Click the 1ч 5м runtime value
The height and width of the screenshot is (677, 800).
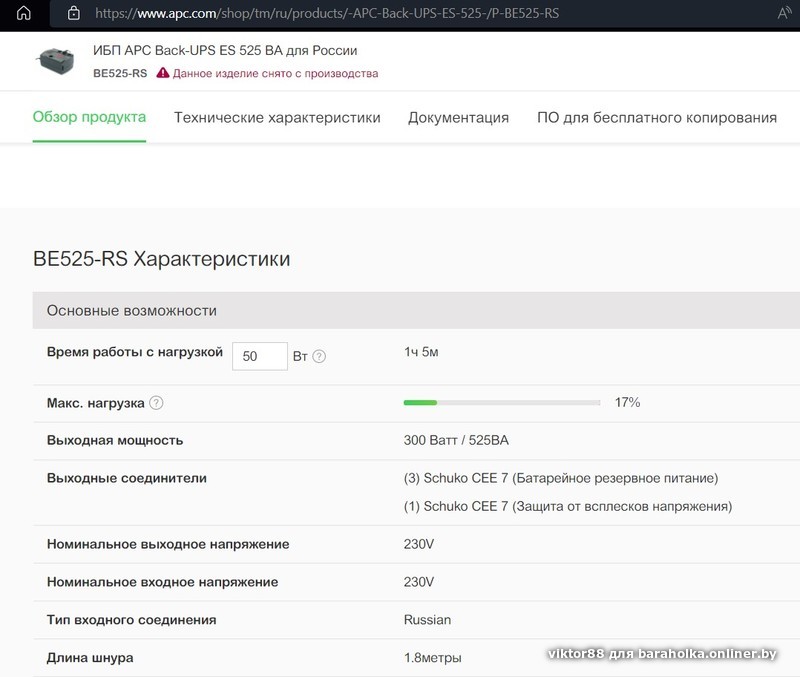tap(421, 352)
